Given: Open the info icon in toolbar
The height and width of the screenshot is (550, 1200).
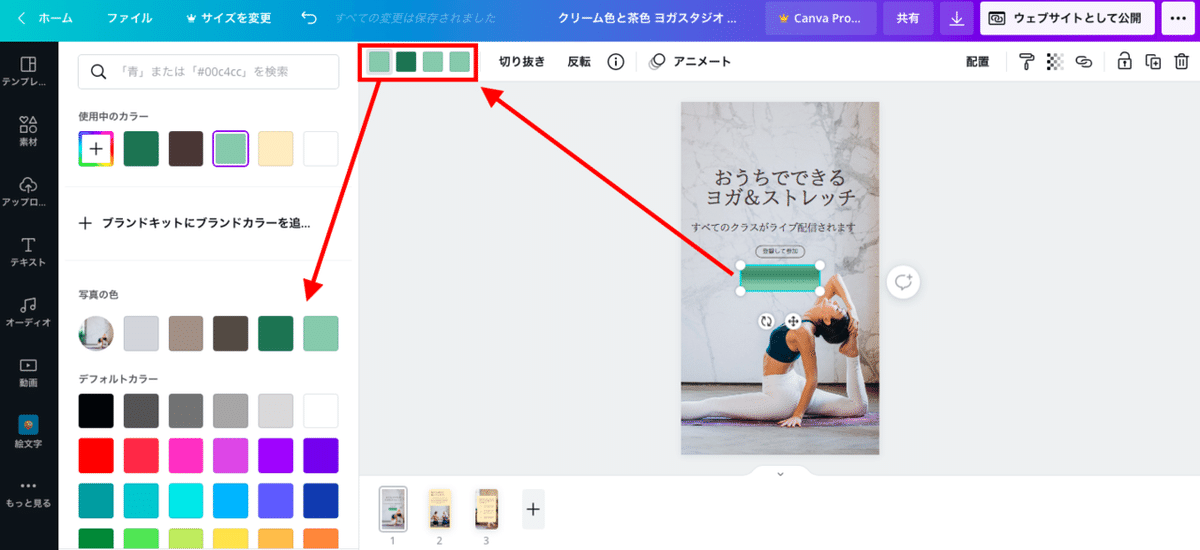Looking at the screenshot, I should tap(616, 62).
